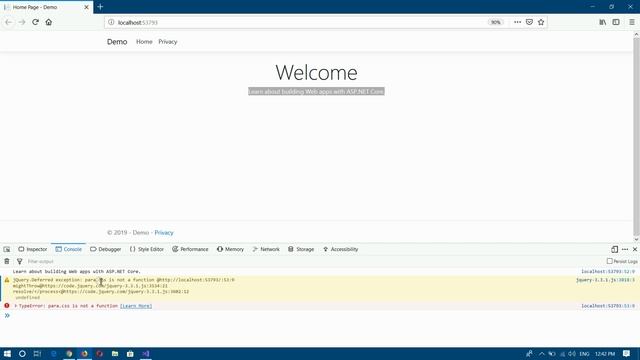This screenshot has height=360, width=640.
Task: Open Cortana search circle
Action: (x=22, y=353)
